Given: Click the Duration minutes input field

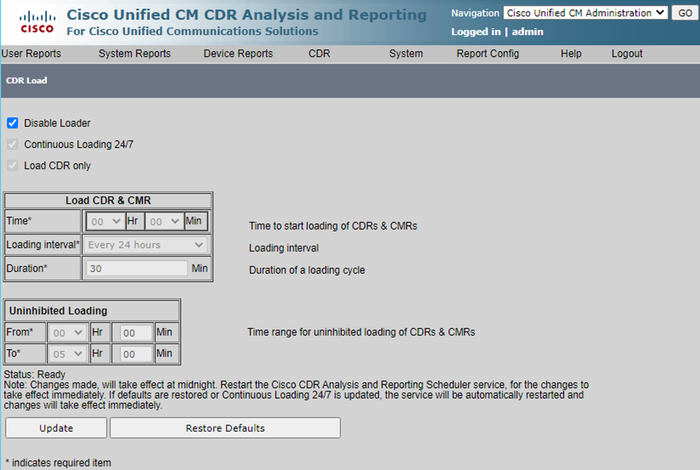Looking at the screenshot, I should [137, 269].
